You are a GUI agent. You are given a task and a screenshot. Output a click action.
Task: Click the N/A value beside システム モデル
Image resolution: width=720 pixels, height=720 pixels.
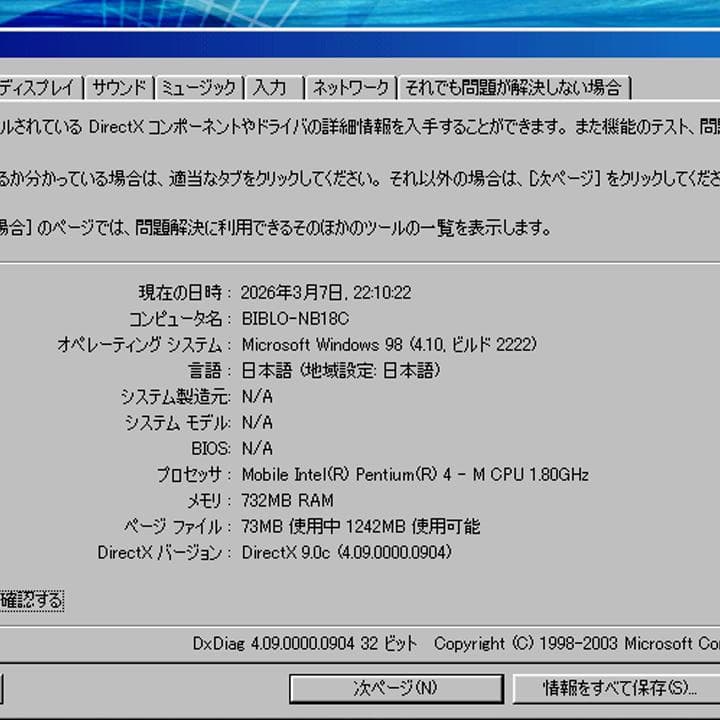[257, 422]
